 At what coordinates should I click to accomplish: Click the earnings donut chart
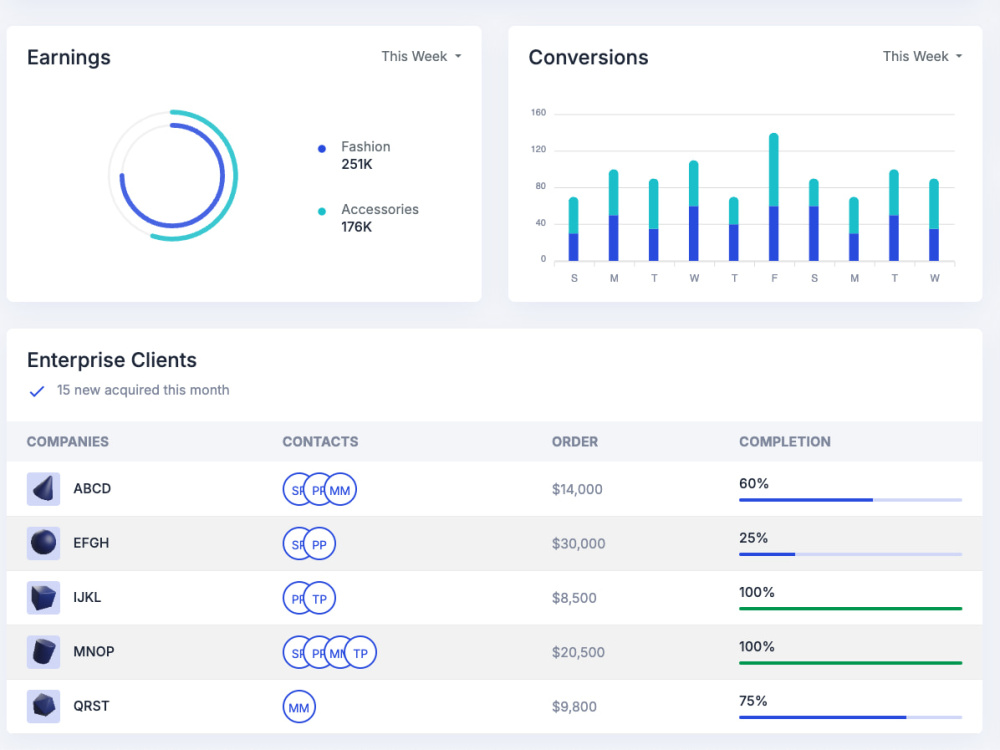(x=173, y=175)
